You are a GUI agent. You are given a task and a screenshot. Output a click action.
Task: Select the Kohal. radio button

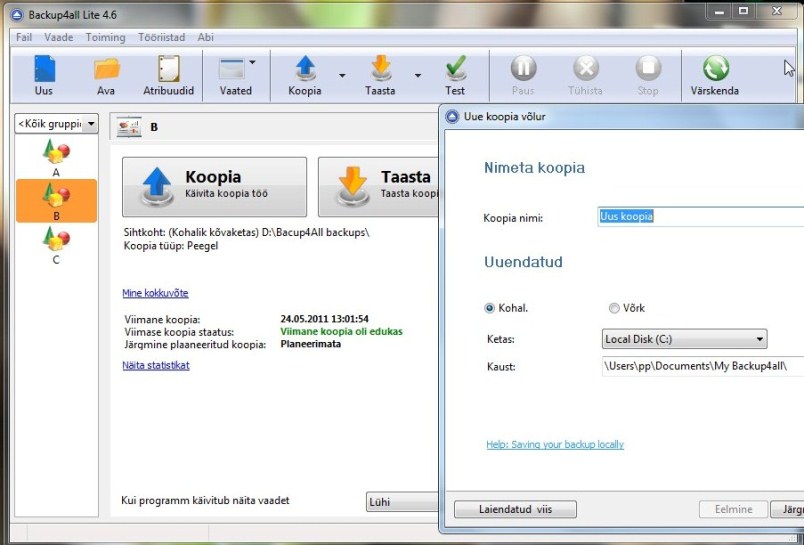pos(489,308)
